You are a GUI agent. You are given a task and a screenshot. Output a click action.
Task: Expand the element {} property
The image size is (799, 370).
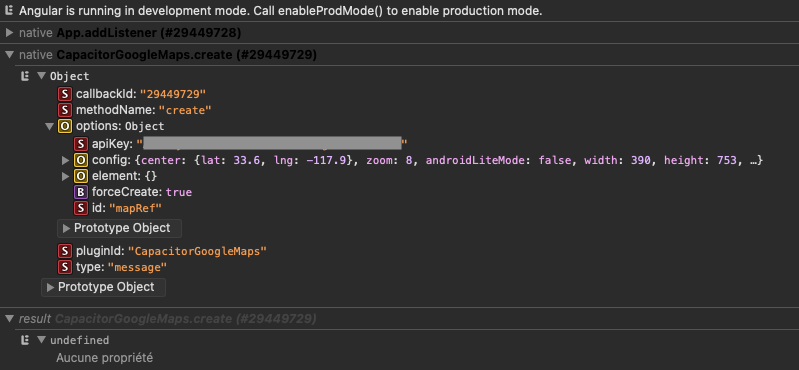(x=65, y=176)
